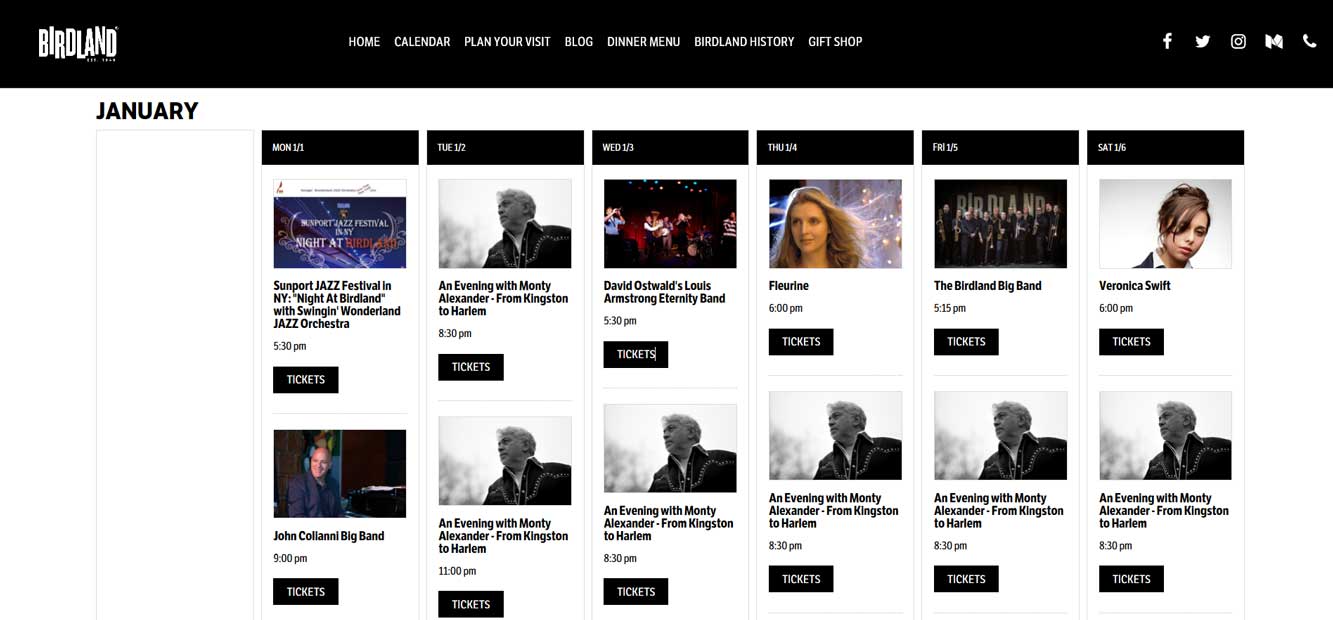This screenshot has width=1333, height=620.
Task: Click the Medium icon in header
Action: [x=1274, y=41]
